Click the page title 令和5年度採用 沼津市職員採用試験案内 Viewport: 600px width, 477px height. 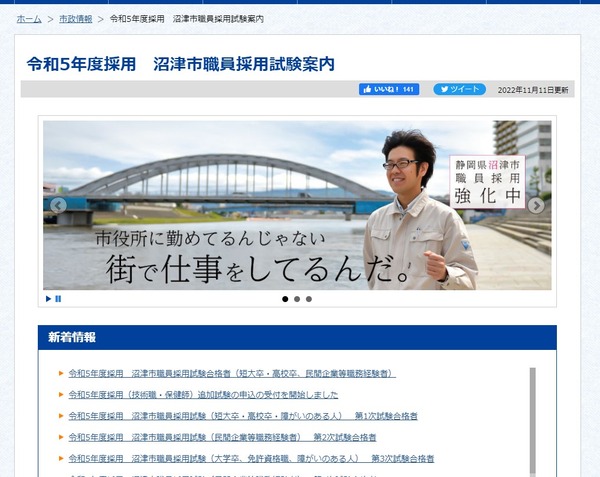point(181,64)
